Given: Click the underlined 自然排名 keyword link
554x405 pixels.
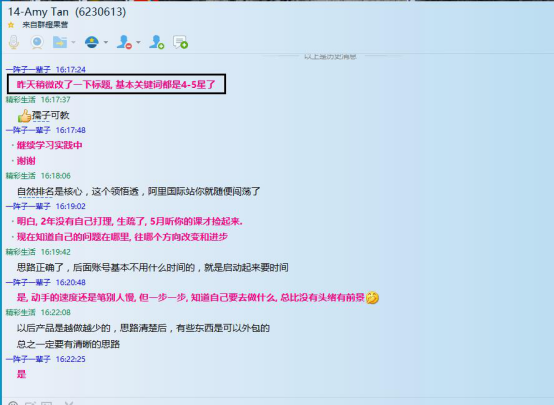Looking at the screenshot, I should 35,192.
